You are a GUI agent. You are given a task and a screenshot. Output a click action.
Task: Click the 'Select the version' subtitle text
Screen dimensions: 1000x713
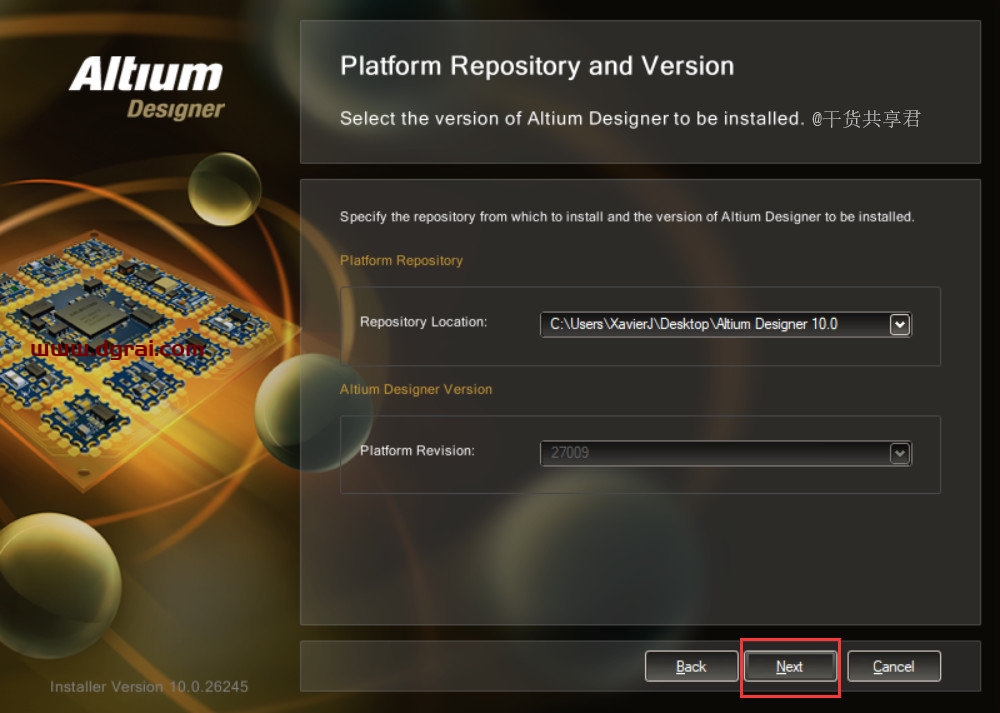571,119
